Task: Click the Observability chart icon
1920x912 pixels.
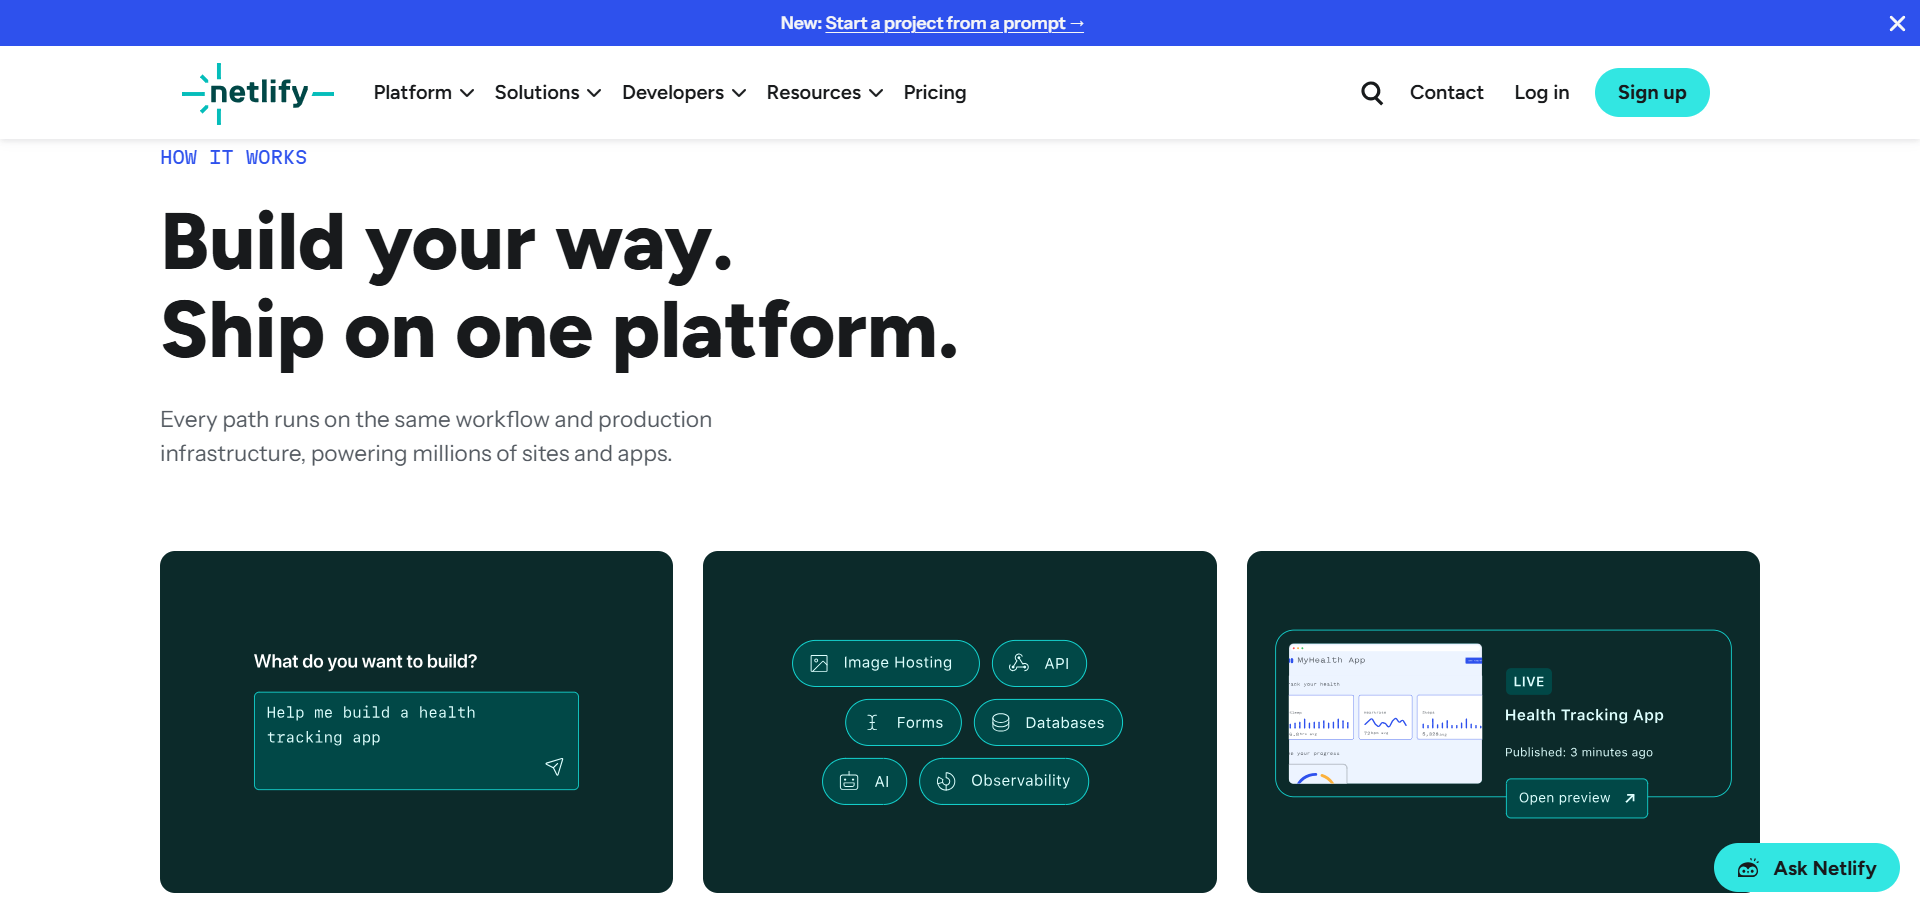Action: [946, 781]
